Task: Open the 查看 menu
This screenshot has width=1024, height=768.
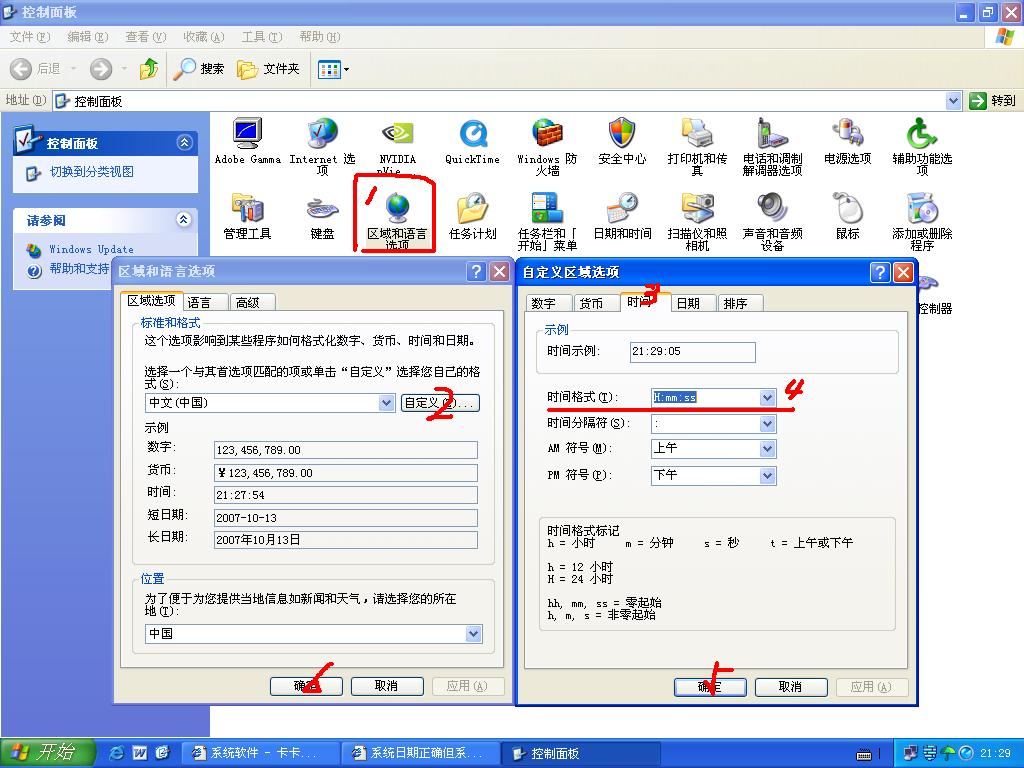Action: click(x=145, y=37)
